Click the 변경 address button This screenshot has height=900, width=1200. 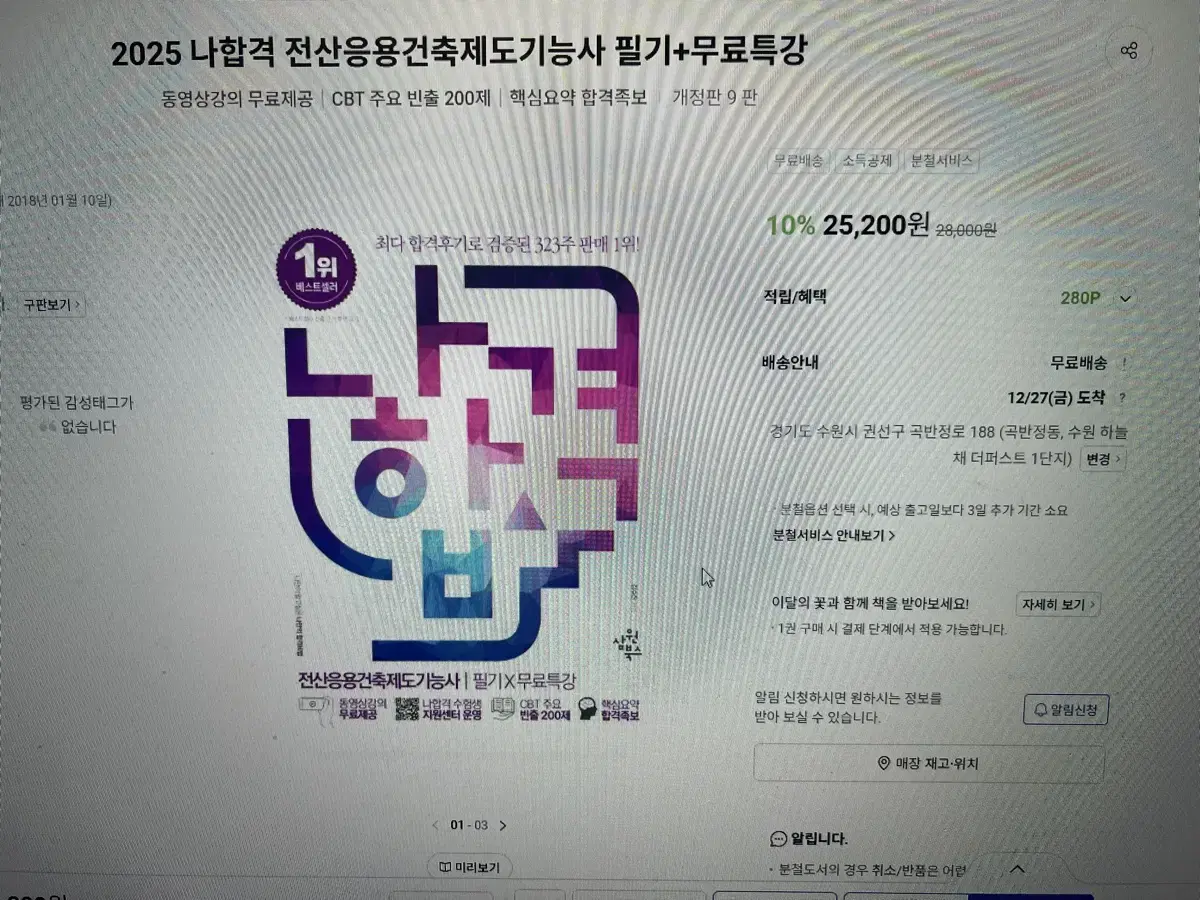pos(1104,459)
